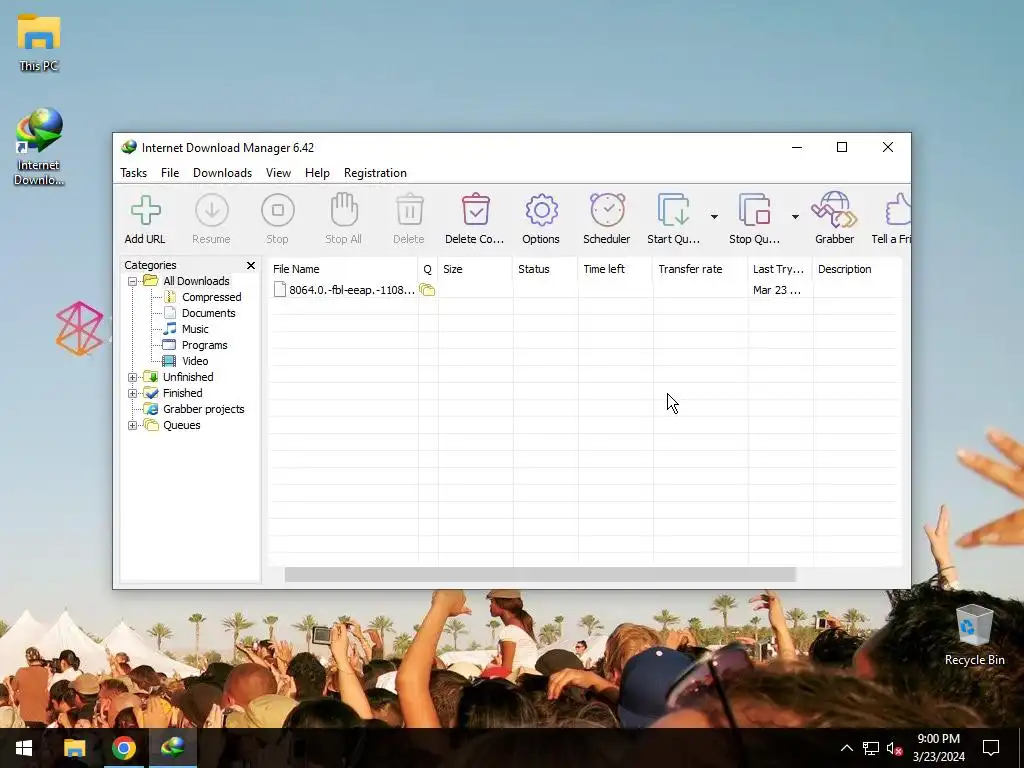Open the notification center icon

[991, 748]
